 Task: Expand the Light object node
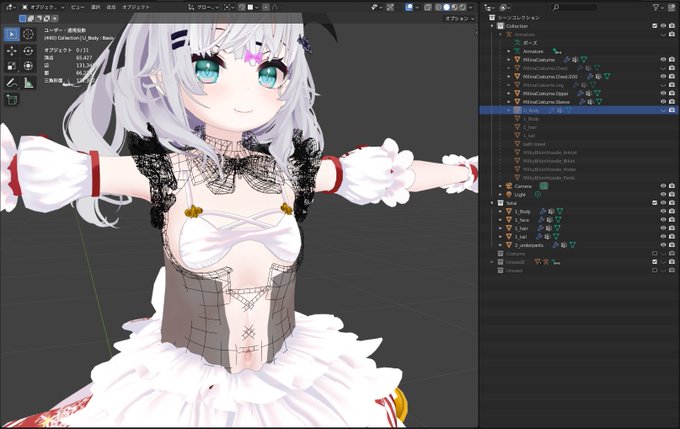tap(500, 195)
